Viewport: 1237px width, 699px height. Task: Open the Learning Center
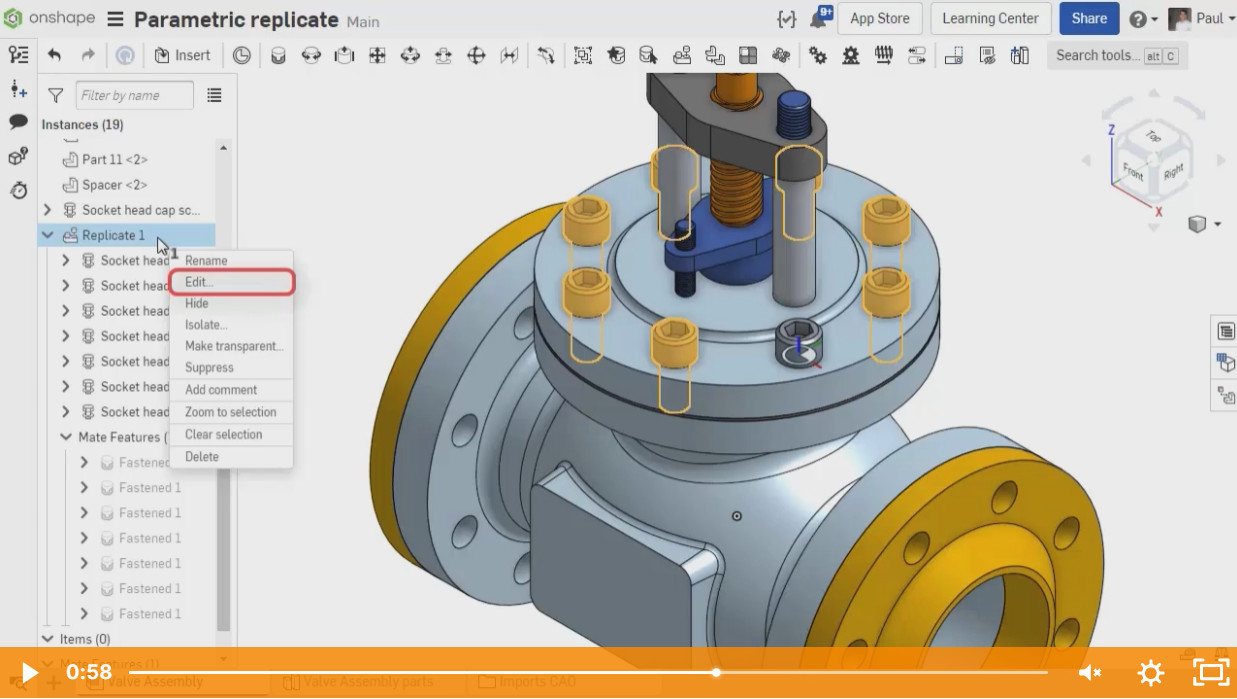(x=990, y=18)
